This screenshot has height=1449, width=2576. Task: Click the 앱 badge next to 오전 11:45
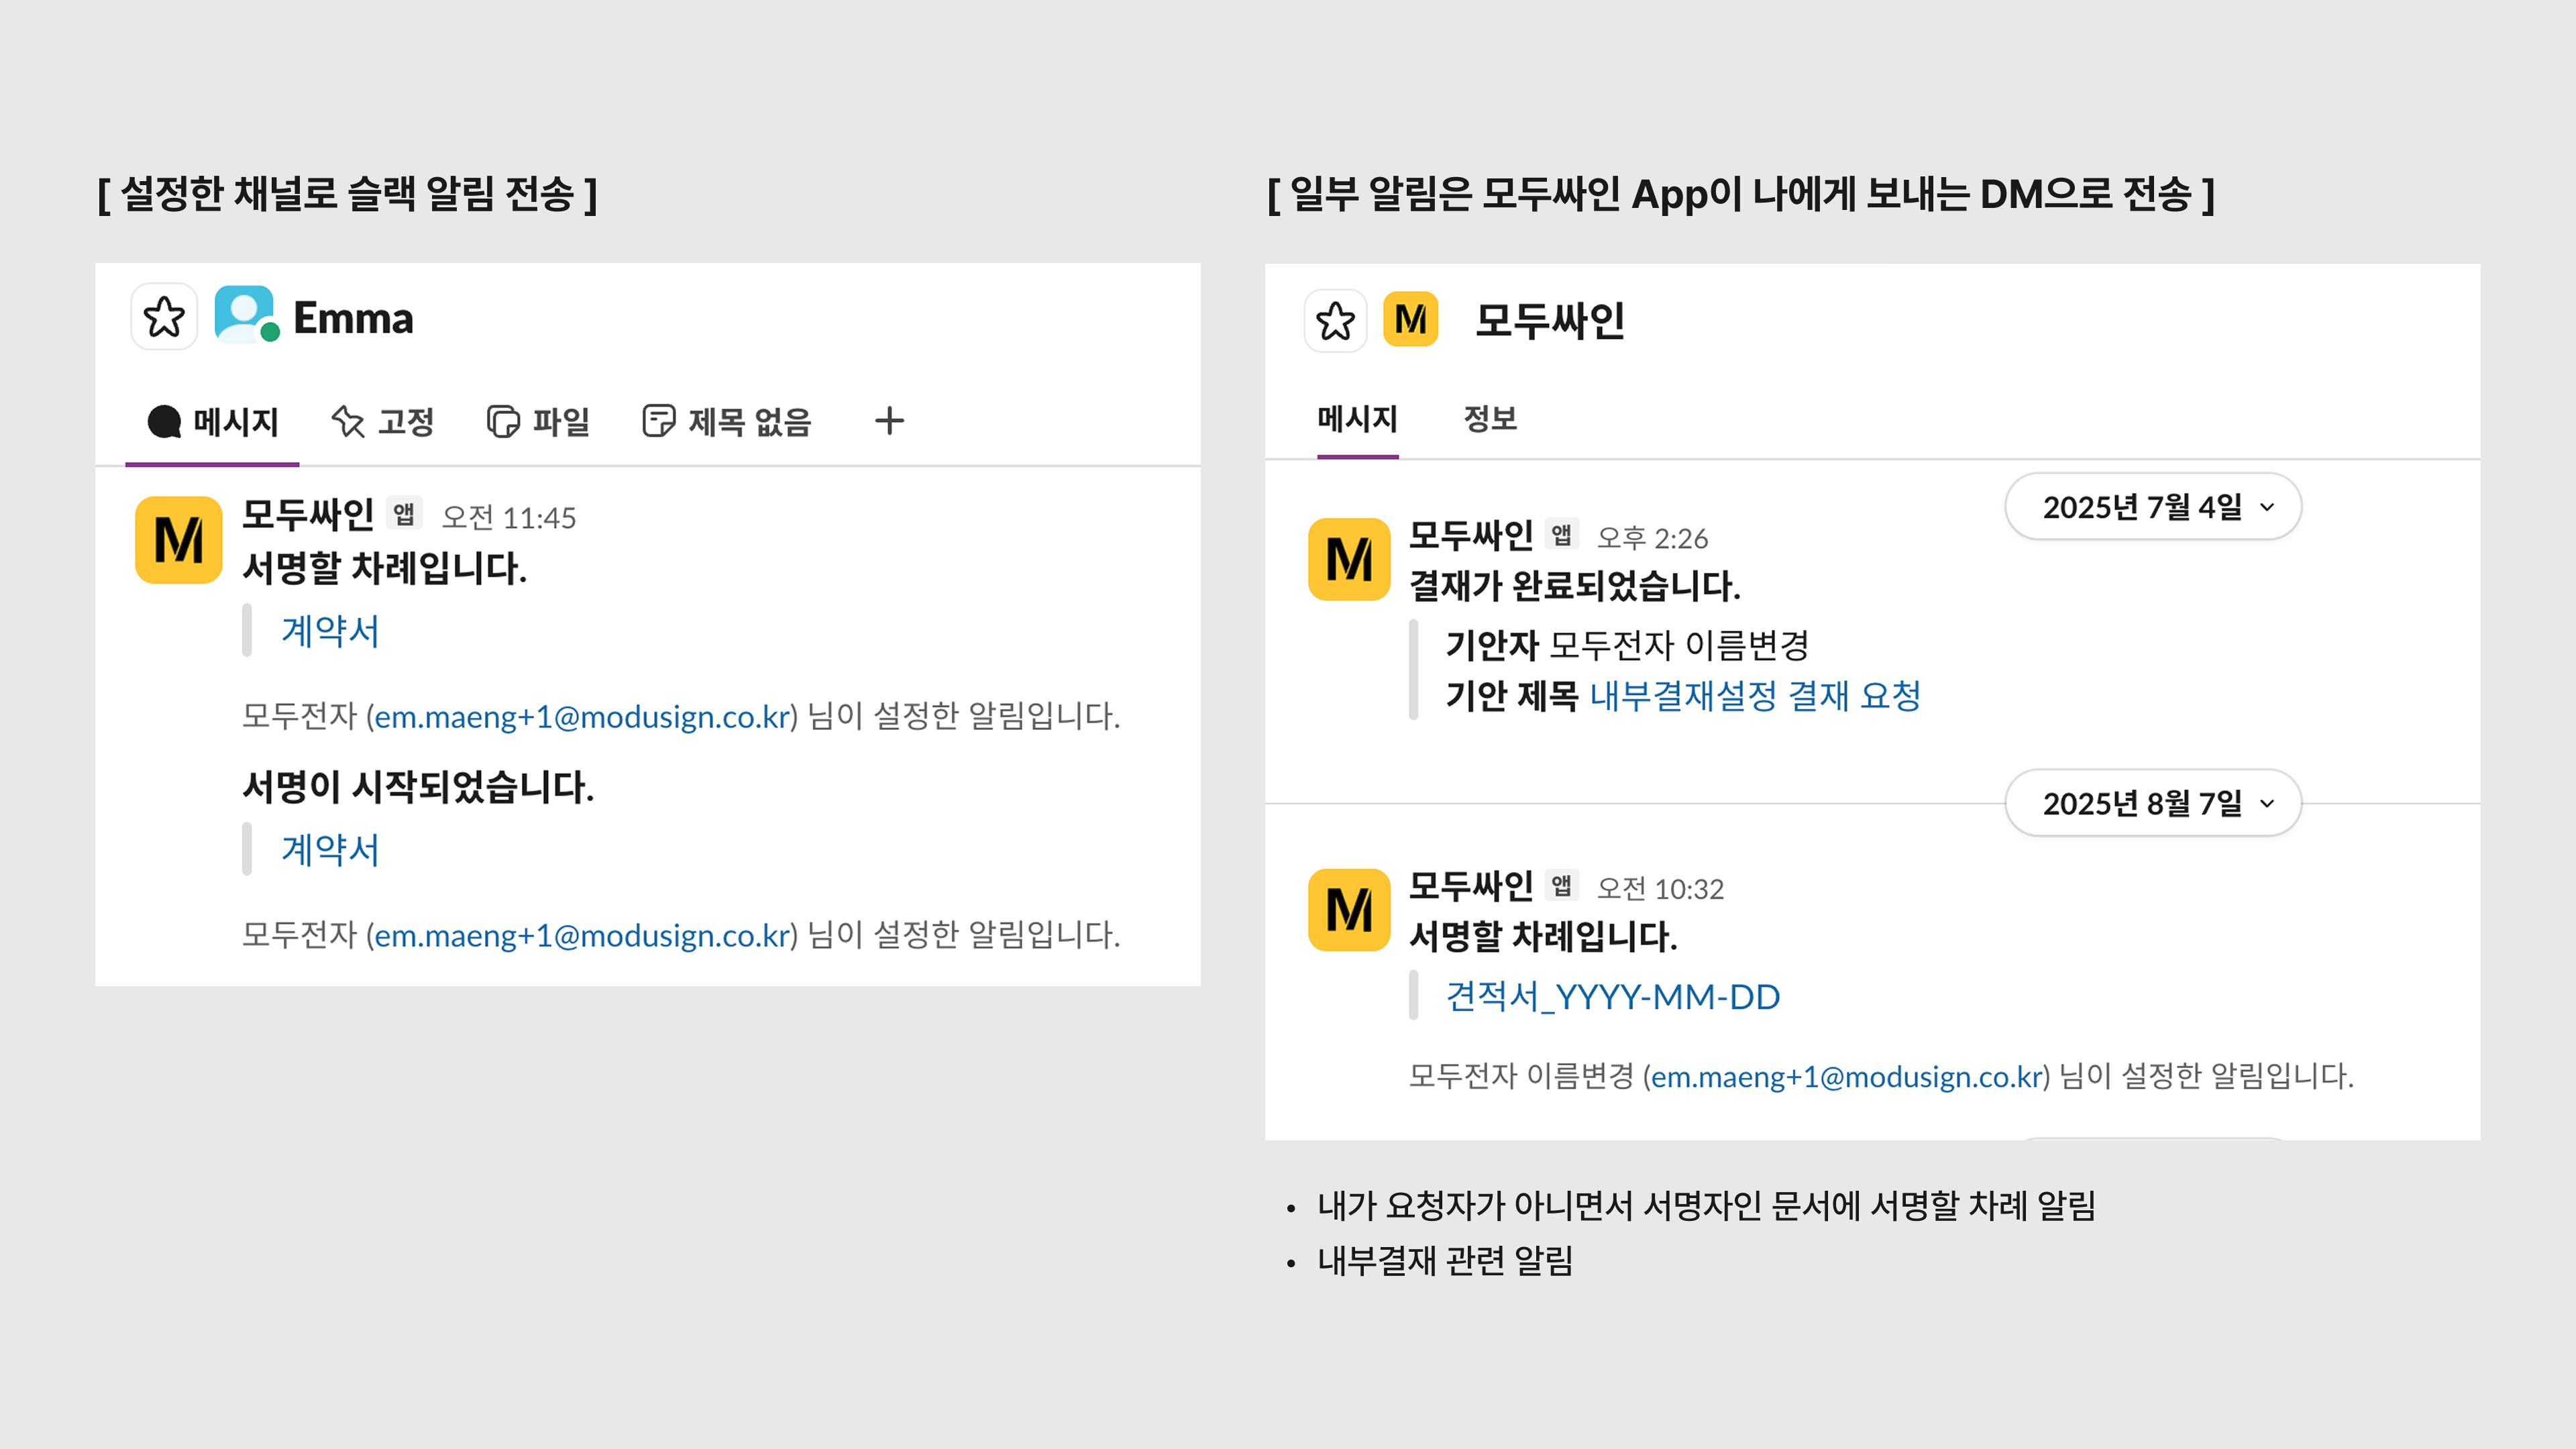coord(404,514)
